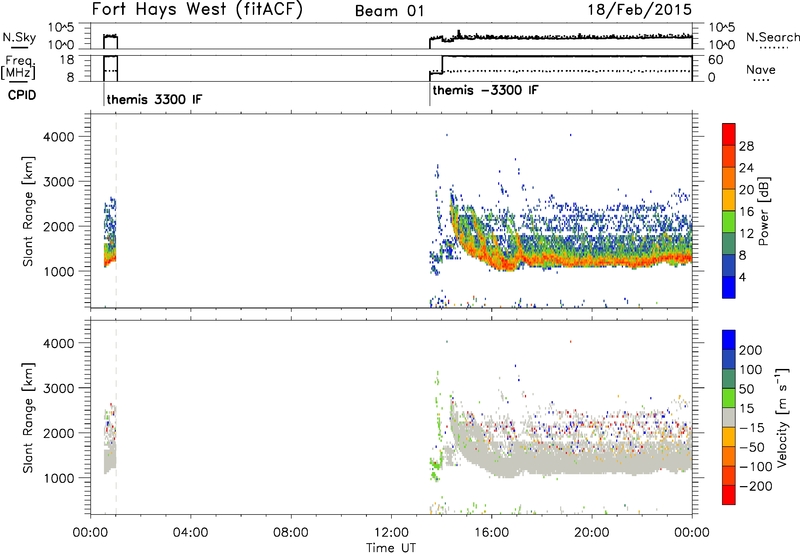Viewport: 800px width, 554px height.
Task: Click the 'Velocity [m s-1]' colorbar label
Action: 783,417
